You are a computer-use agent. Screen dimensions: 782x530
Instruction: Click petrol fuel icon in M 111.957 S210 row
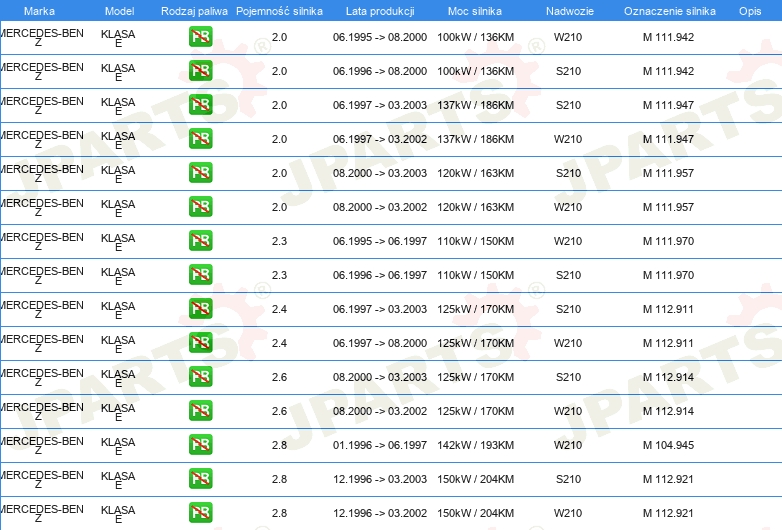tap(200, 173)
